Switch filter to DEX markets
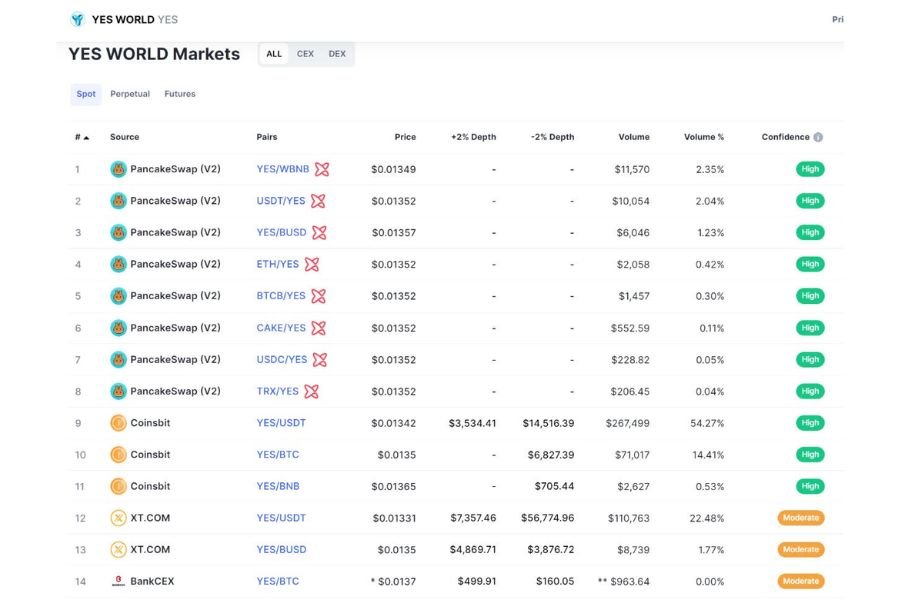The width and height of the screenshot is (900, 600). 337,54
